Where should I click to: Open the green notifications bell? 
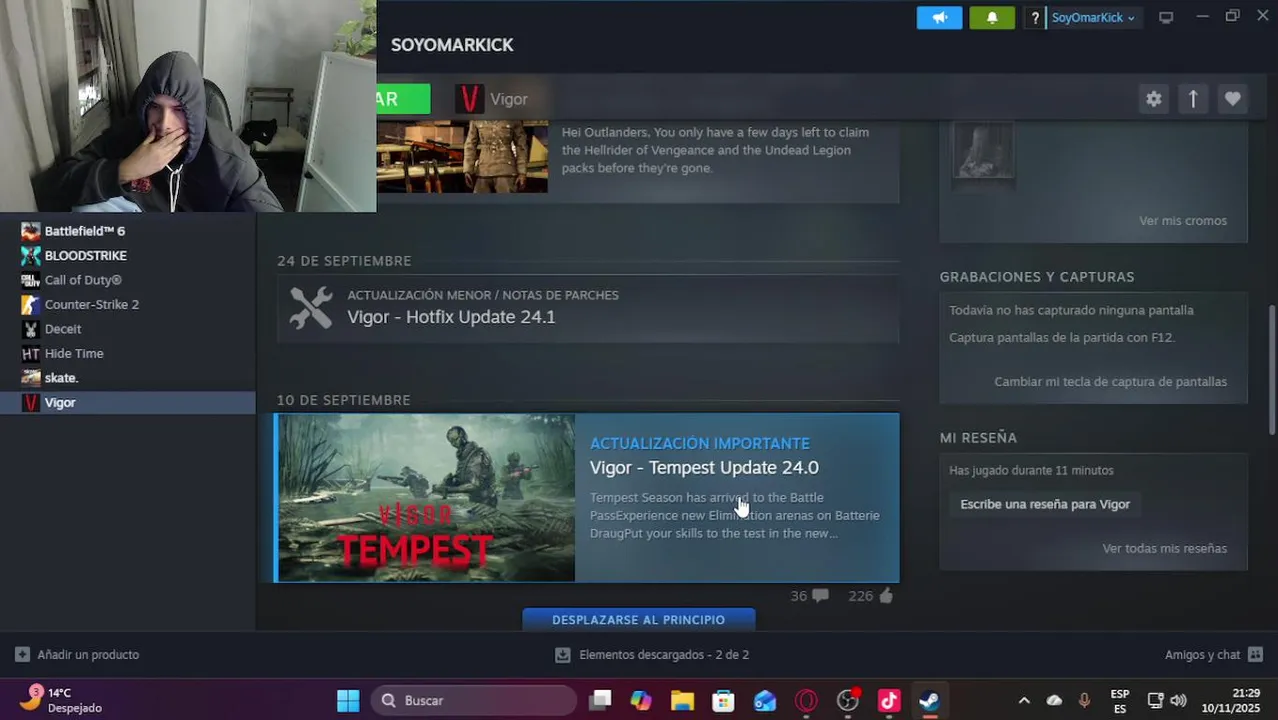click(x=992, y=18)
